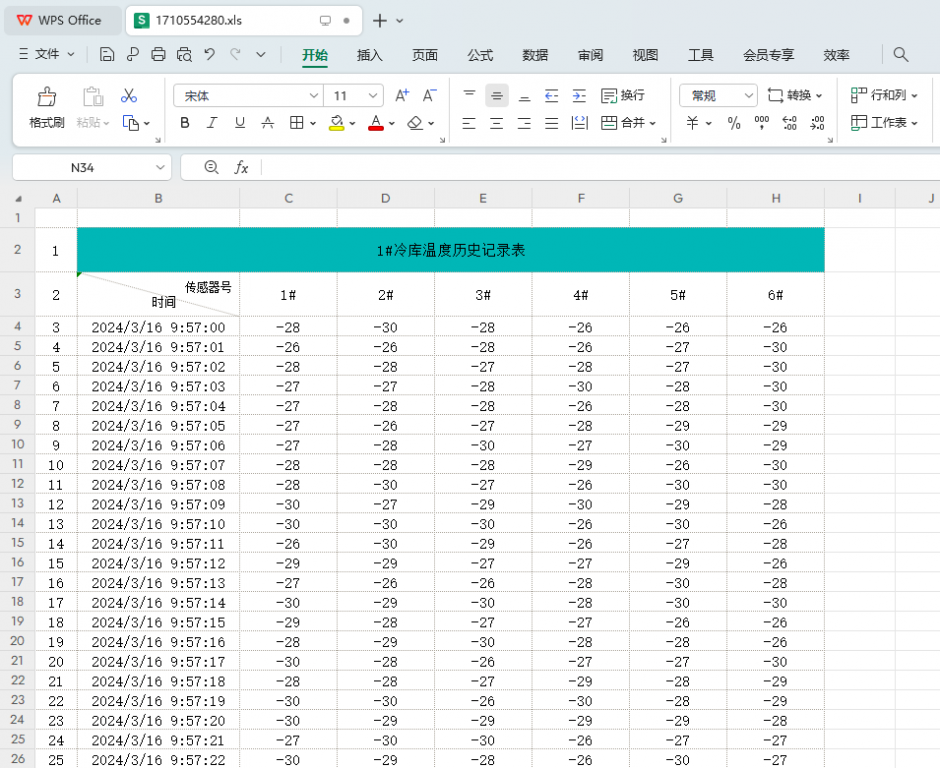Click the plus button to add a new tab
Viewport: 940px width, 768px height.
[x=379, y=20]
